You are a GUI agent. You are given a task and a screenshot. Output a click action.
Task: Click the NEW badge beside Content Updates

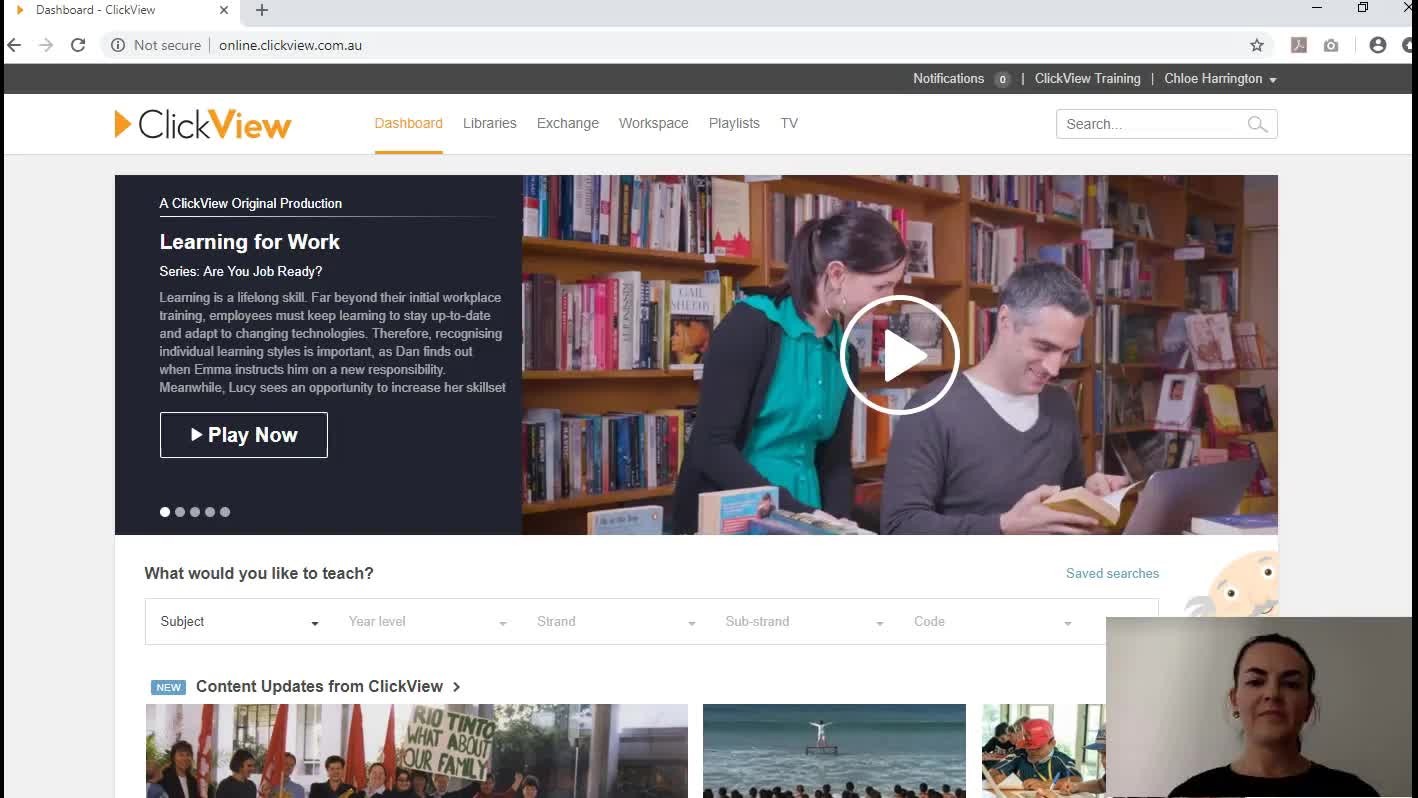pos(169,688)
